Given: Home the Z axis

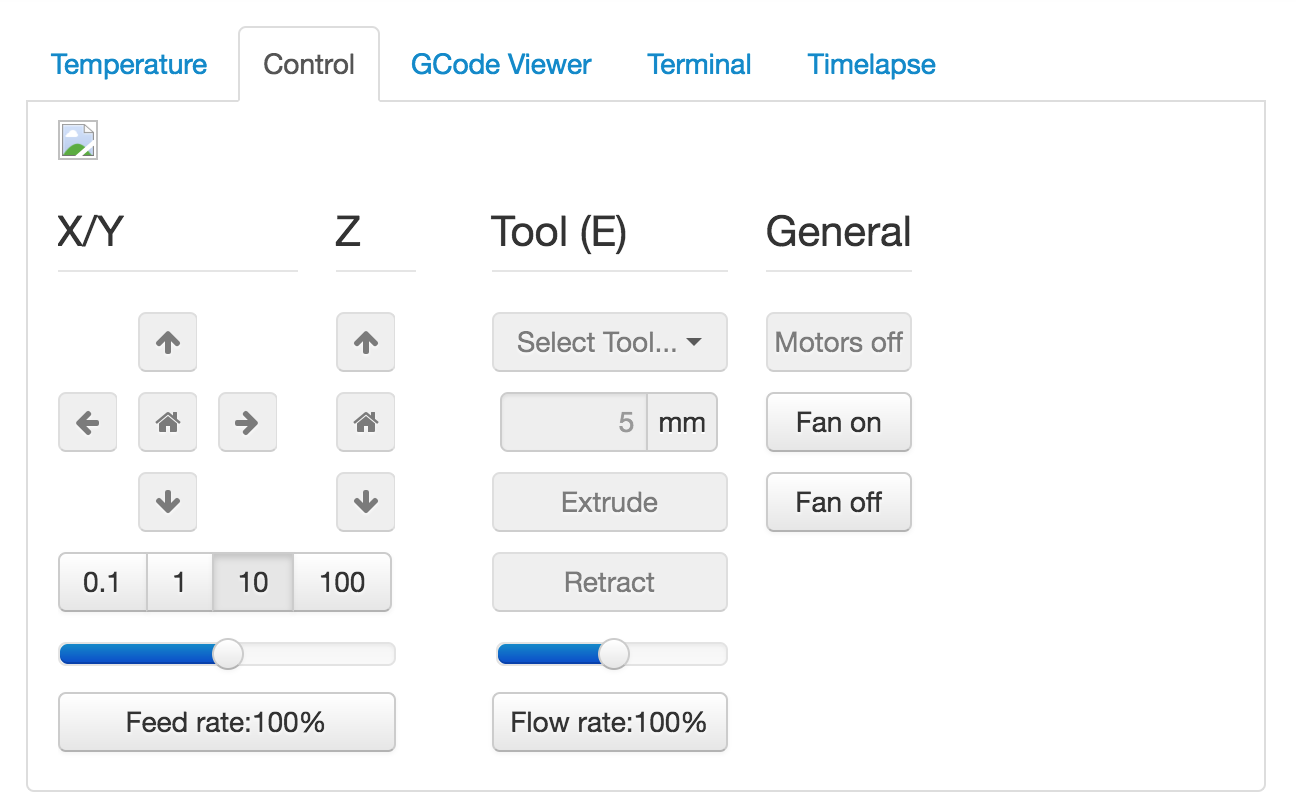Looking at the screenshot, I should pyautogui.click(x=366, y=422).
